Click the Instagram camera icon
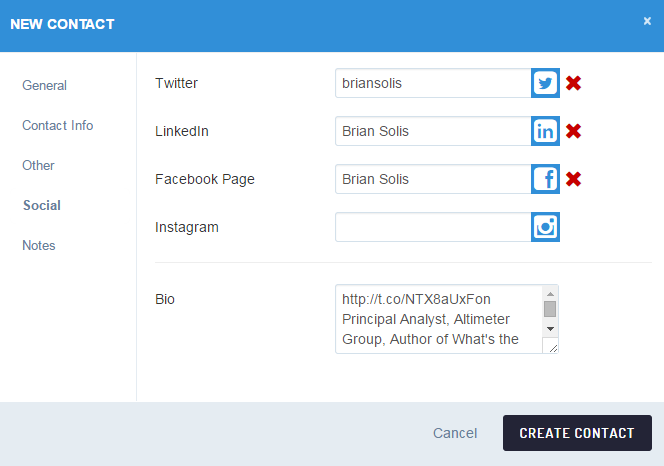664x466 pixels. point(545,227)
